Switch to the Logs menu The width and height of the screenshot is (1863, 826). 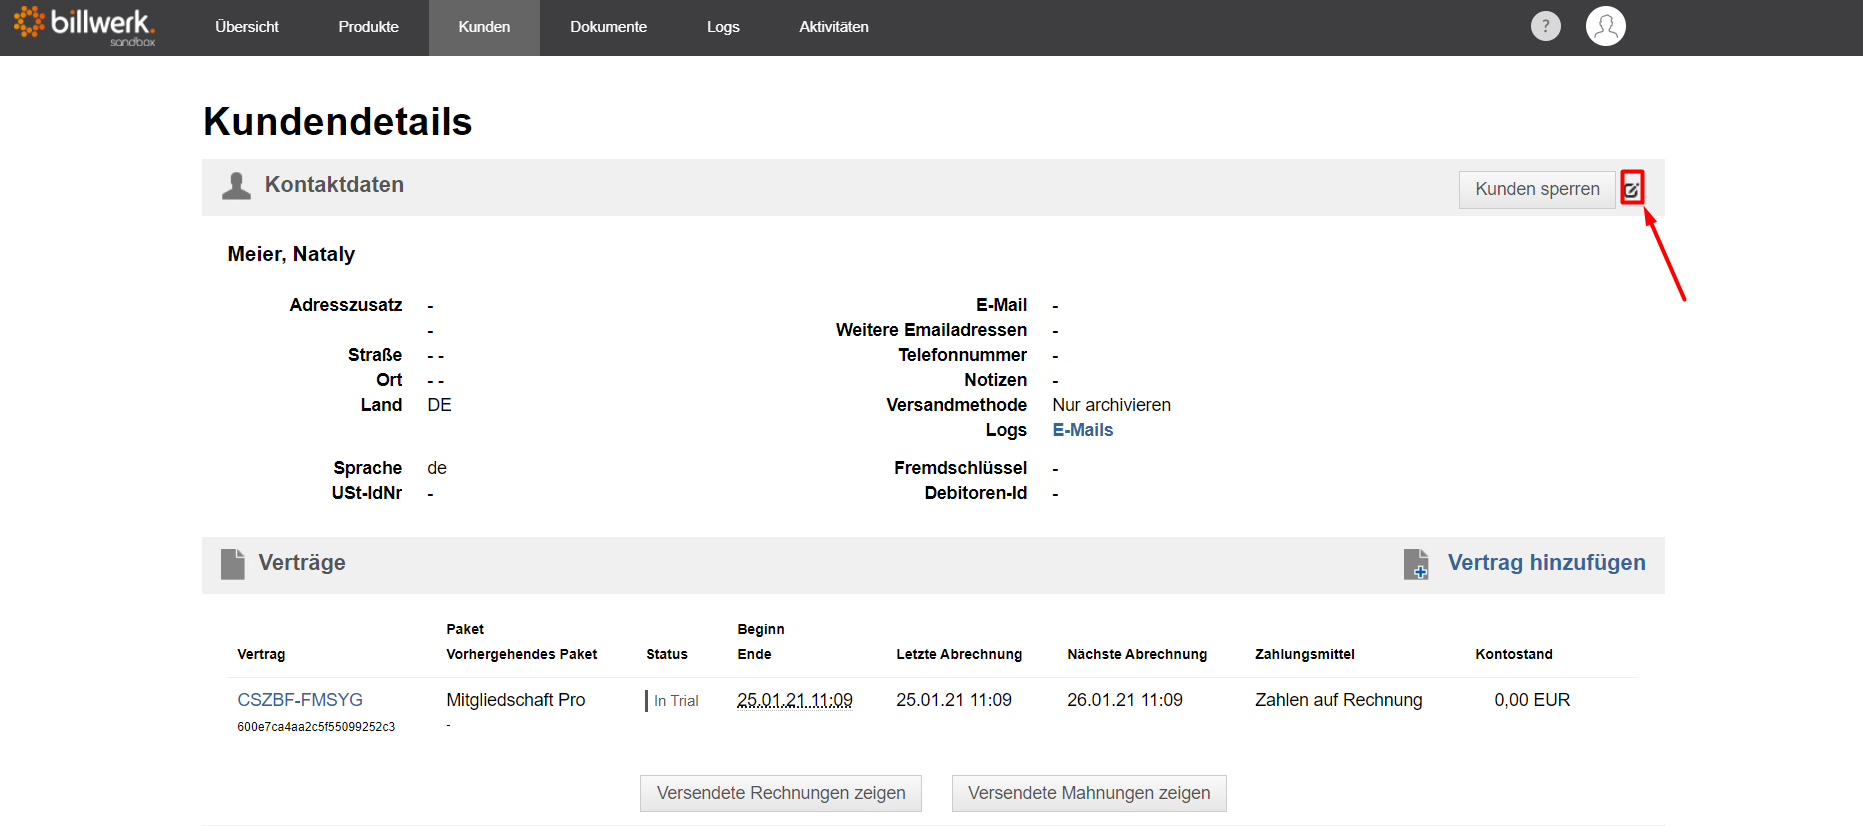pyautogui.click(x=723, y=27)
